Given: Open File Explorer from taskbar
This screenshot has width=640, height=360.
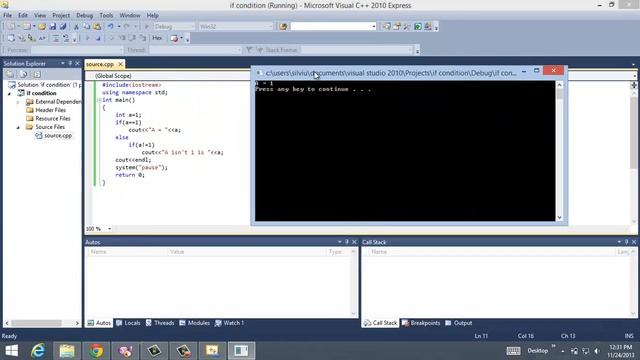Looking at the screenshot, I should pyautogui.click(x=67, y=351).
